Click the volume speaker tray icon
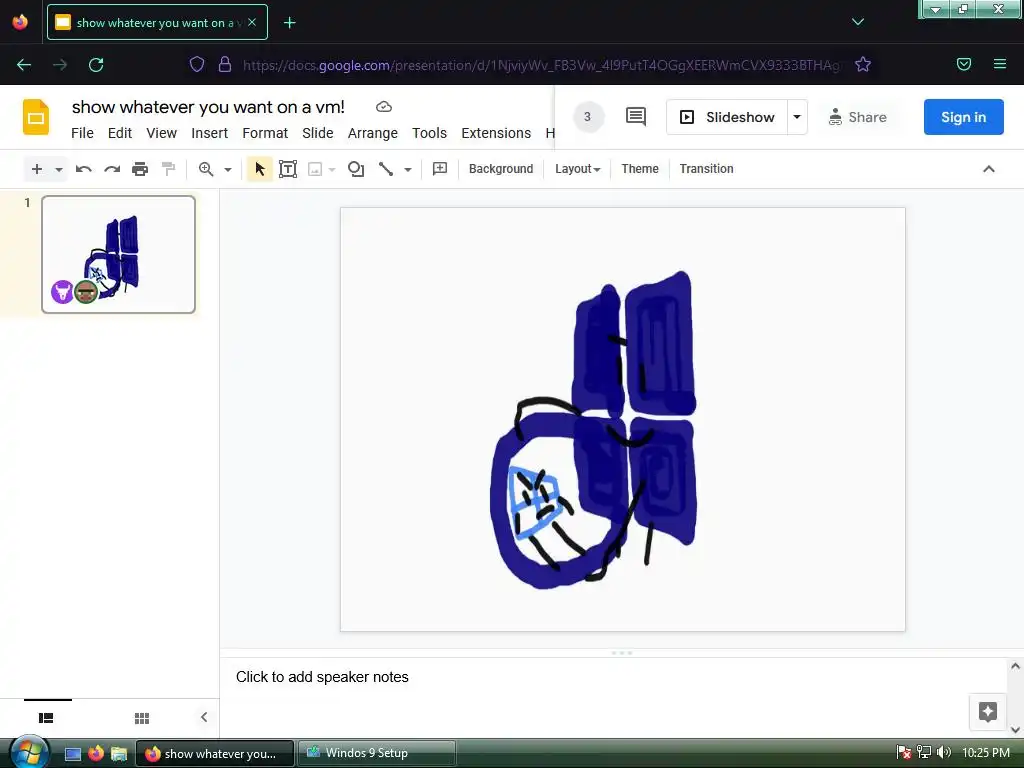 [943, 752]
